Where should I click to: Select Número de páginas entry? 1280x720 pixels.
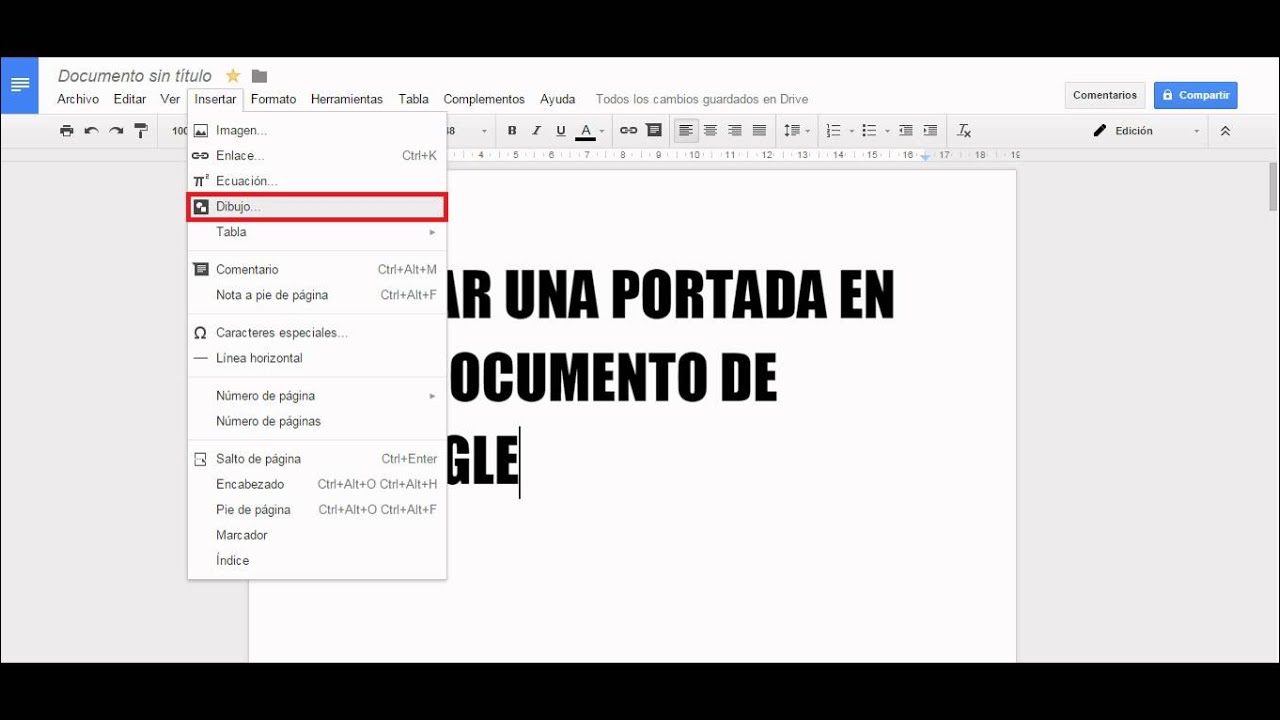tap(317, 421)
